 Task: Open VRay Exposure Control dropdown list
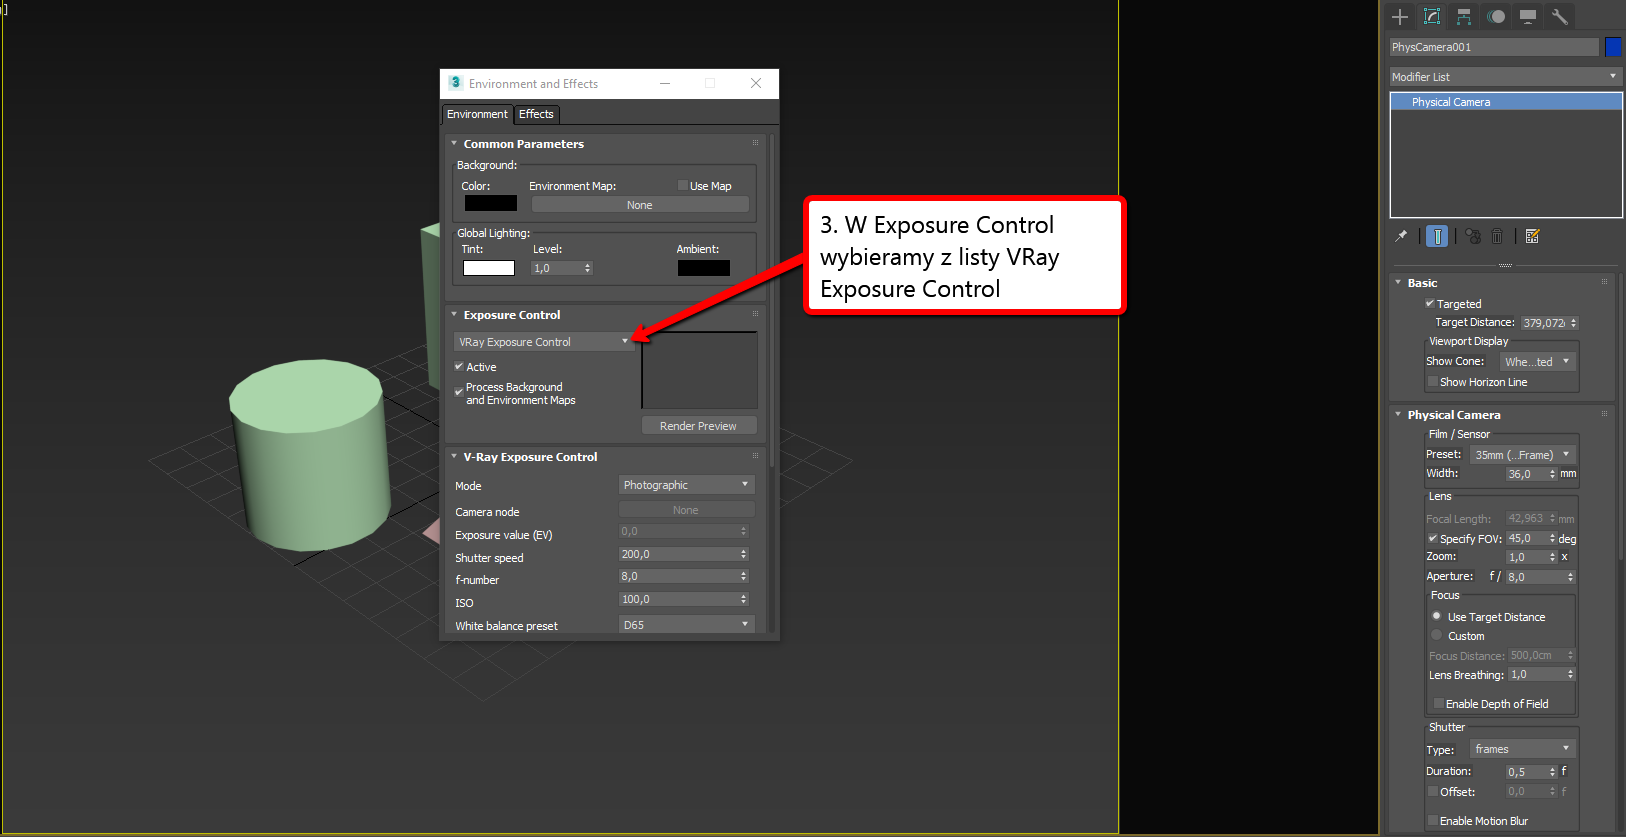click(544, 342)
